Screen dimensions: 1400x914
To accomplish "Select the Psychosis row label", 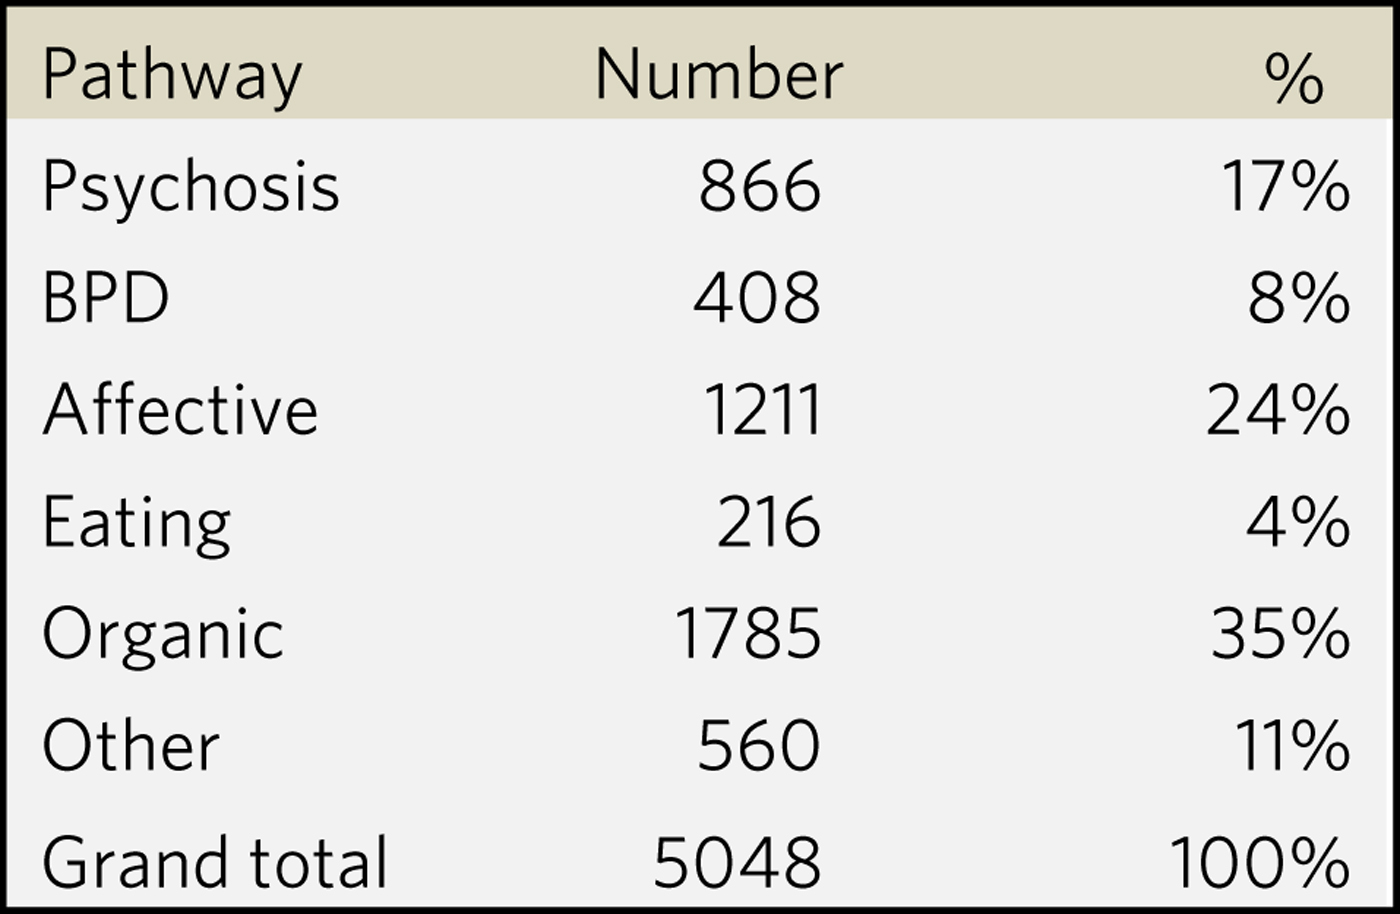I will pos(190,188).
